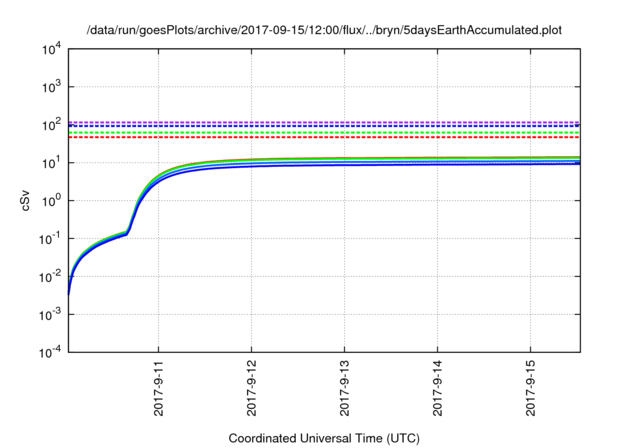Click the cSv y-axis label
The height and width of the screenshot is (448, 640).
point(25,201)
